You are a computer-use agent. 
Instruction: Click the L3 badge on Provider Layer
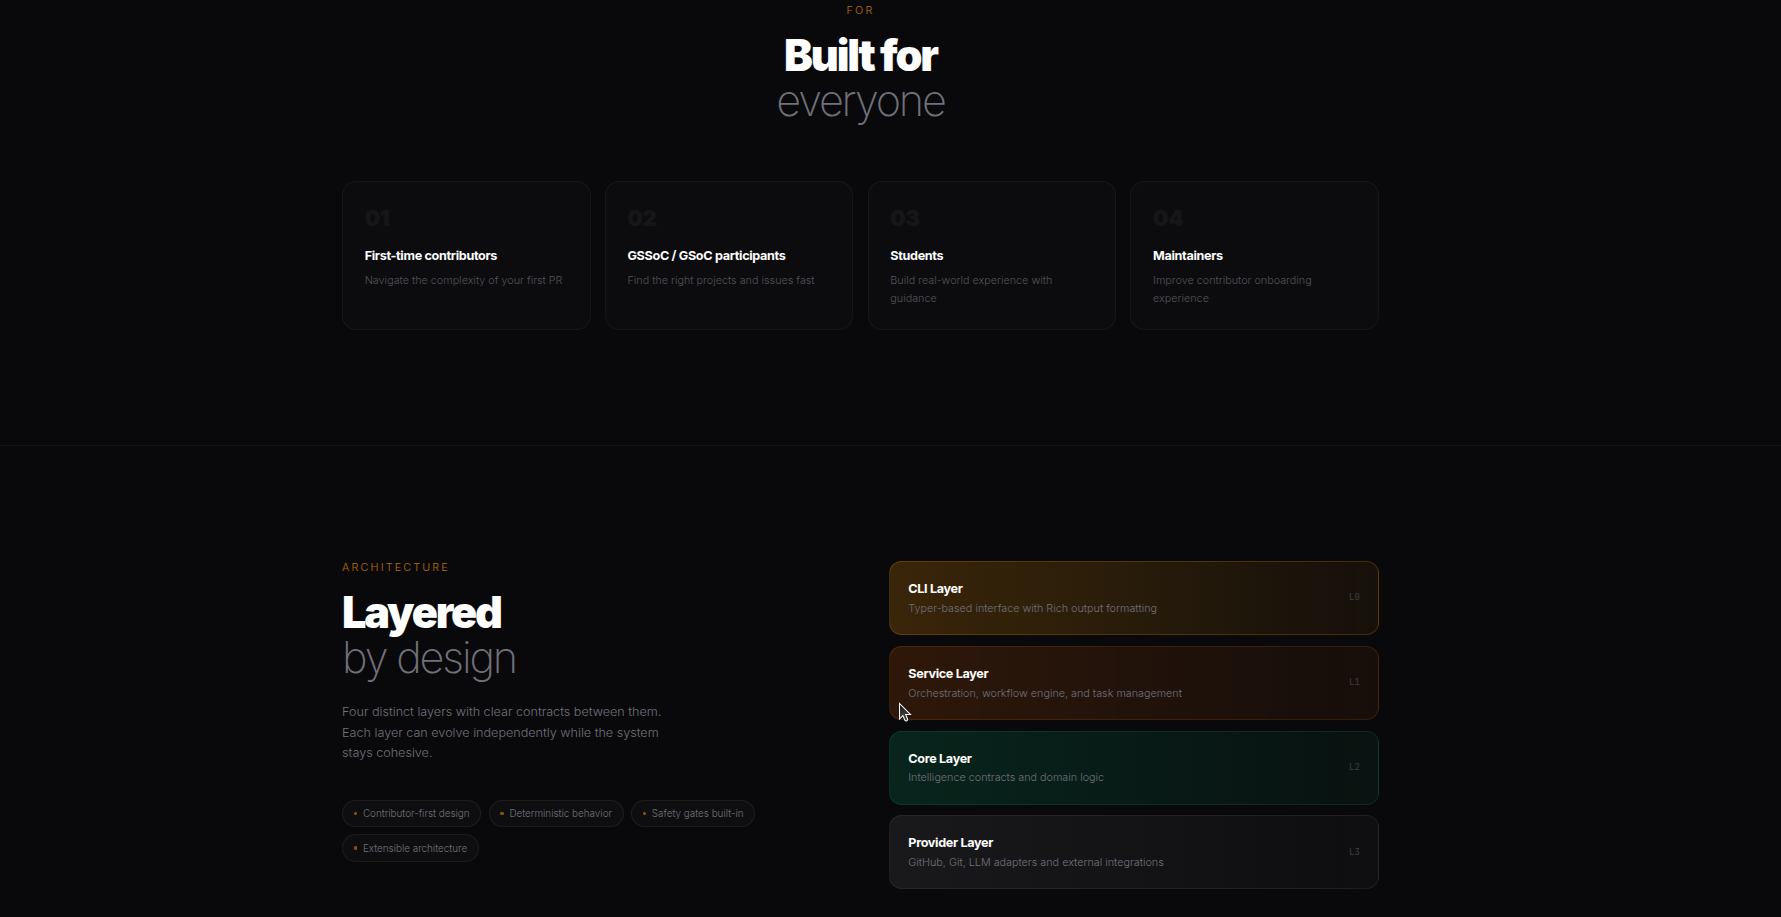click(1354, 852)
